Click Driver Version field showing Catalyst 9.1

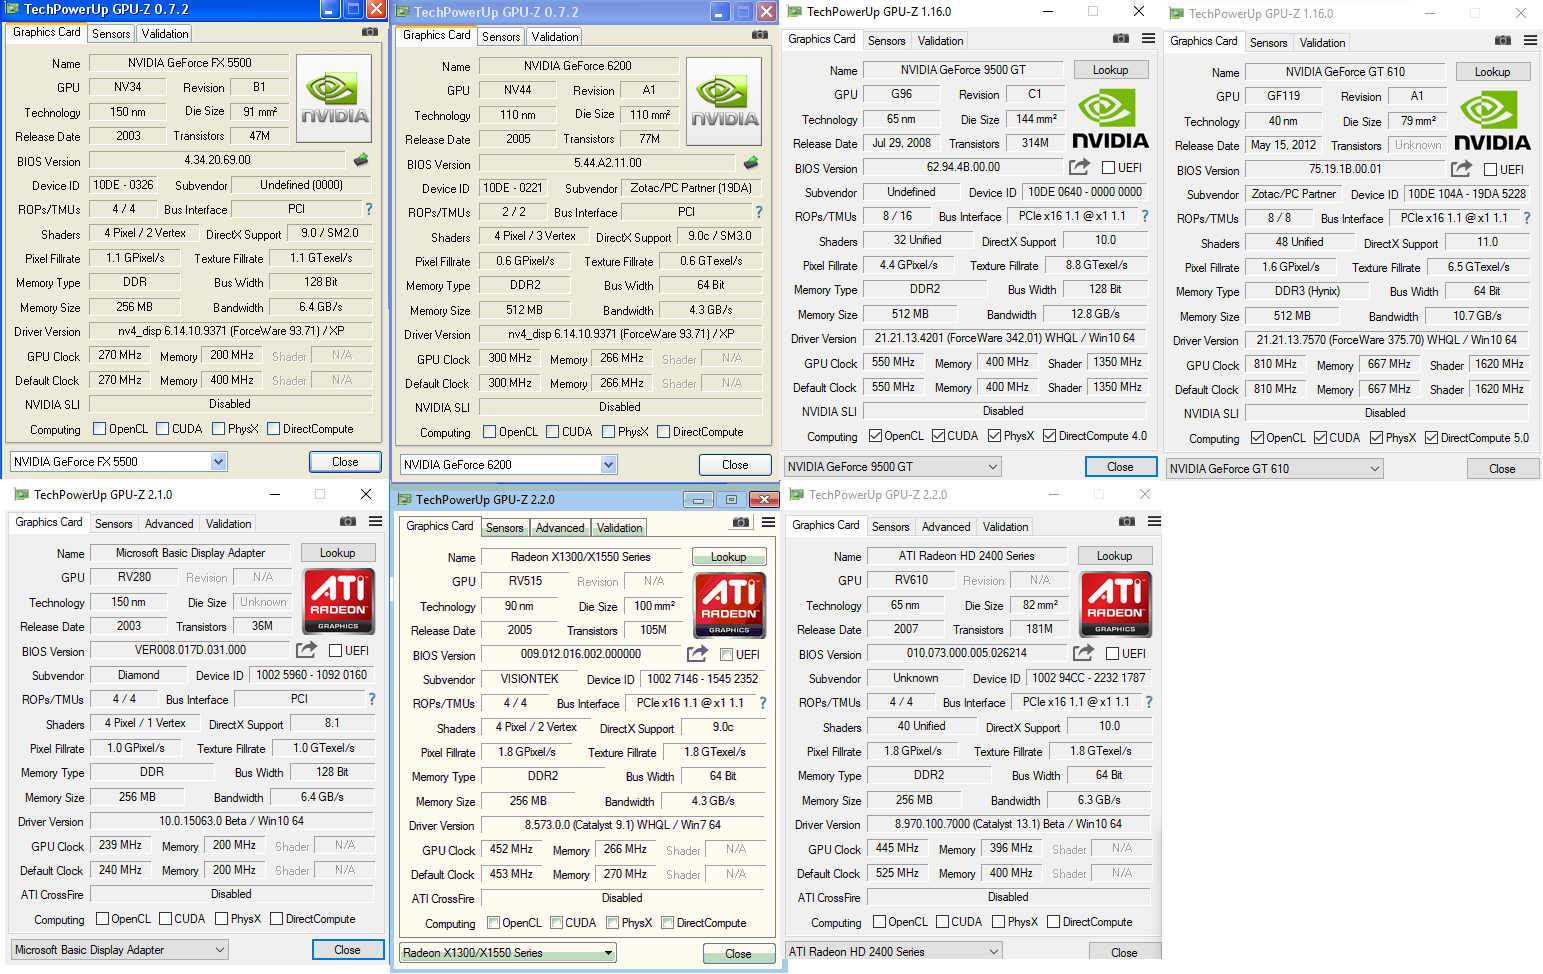point(622,825)
